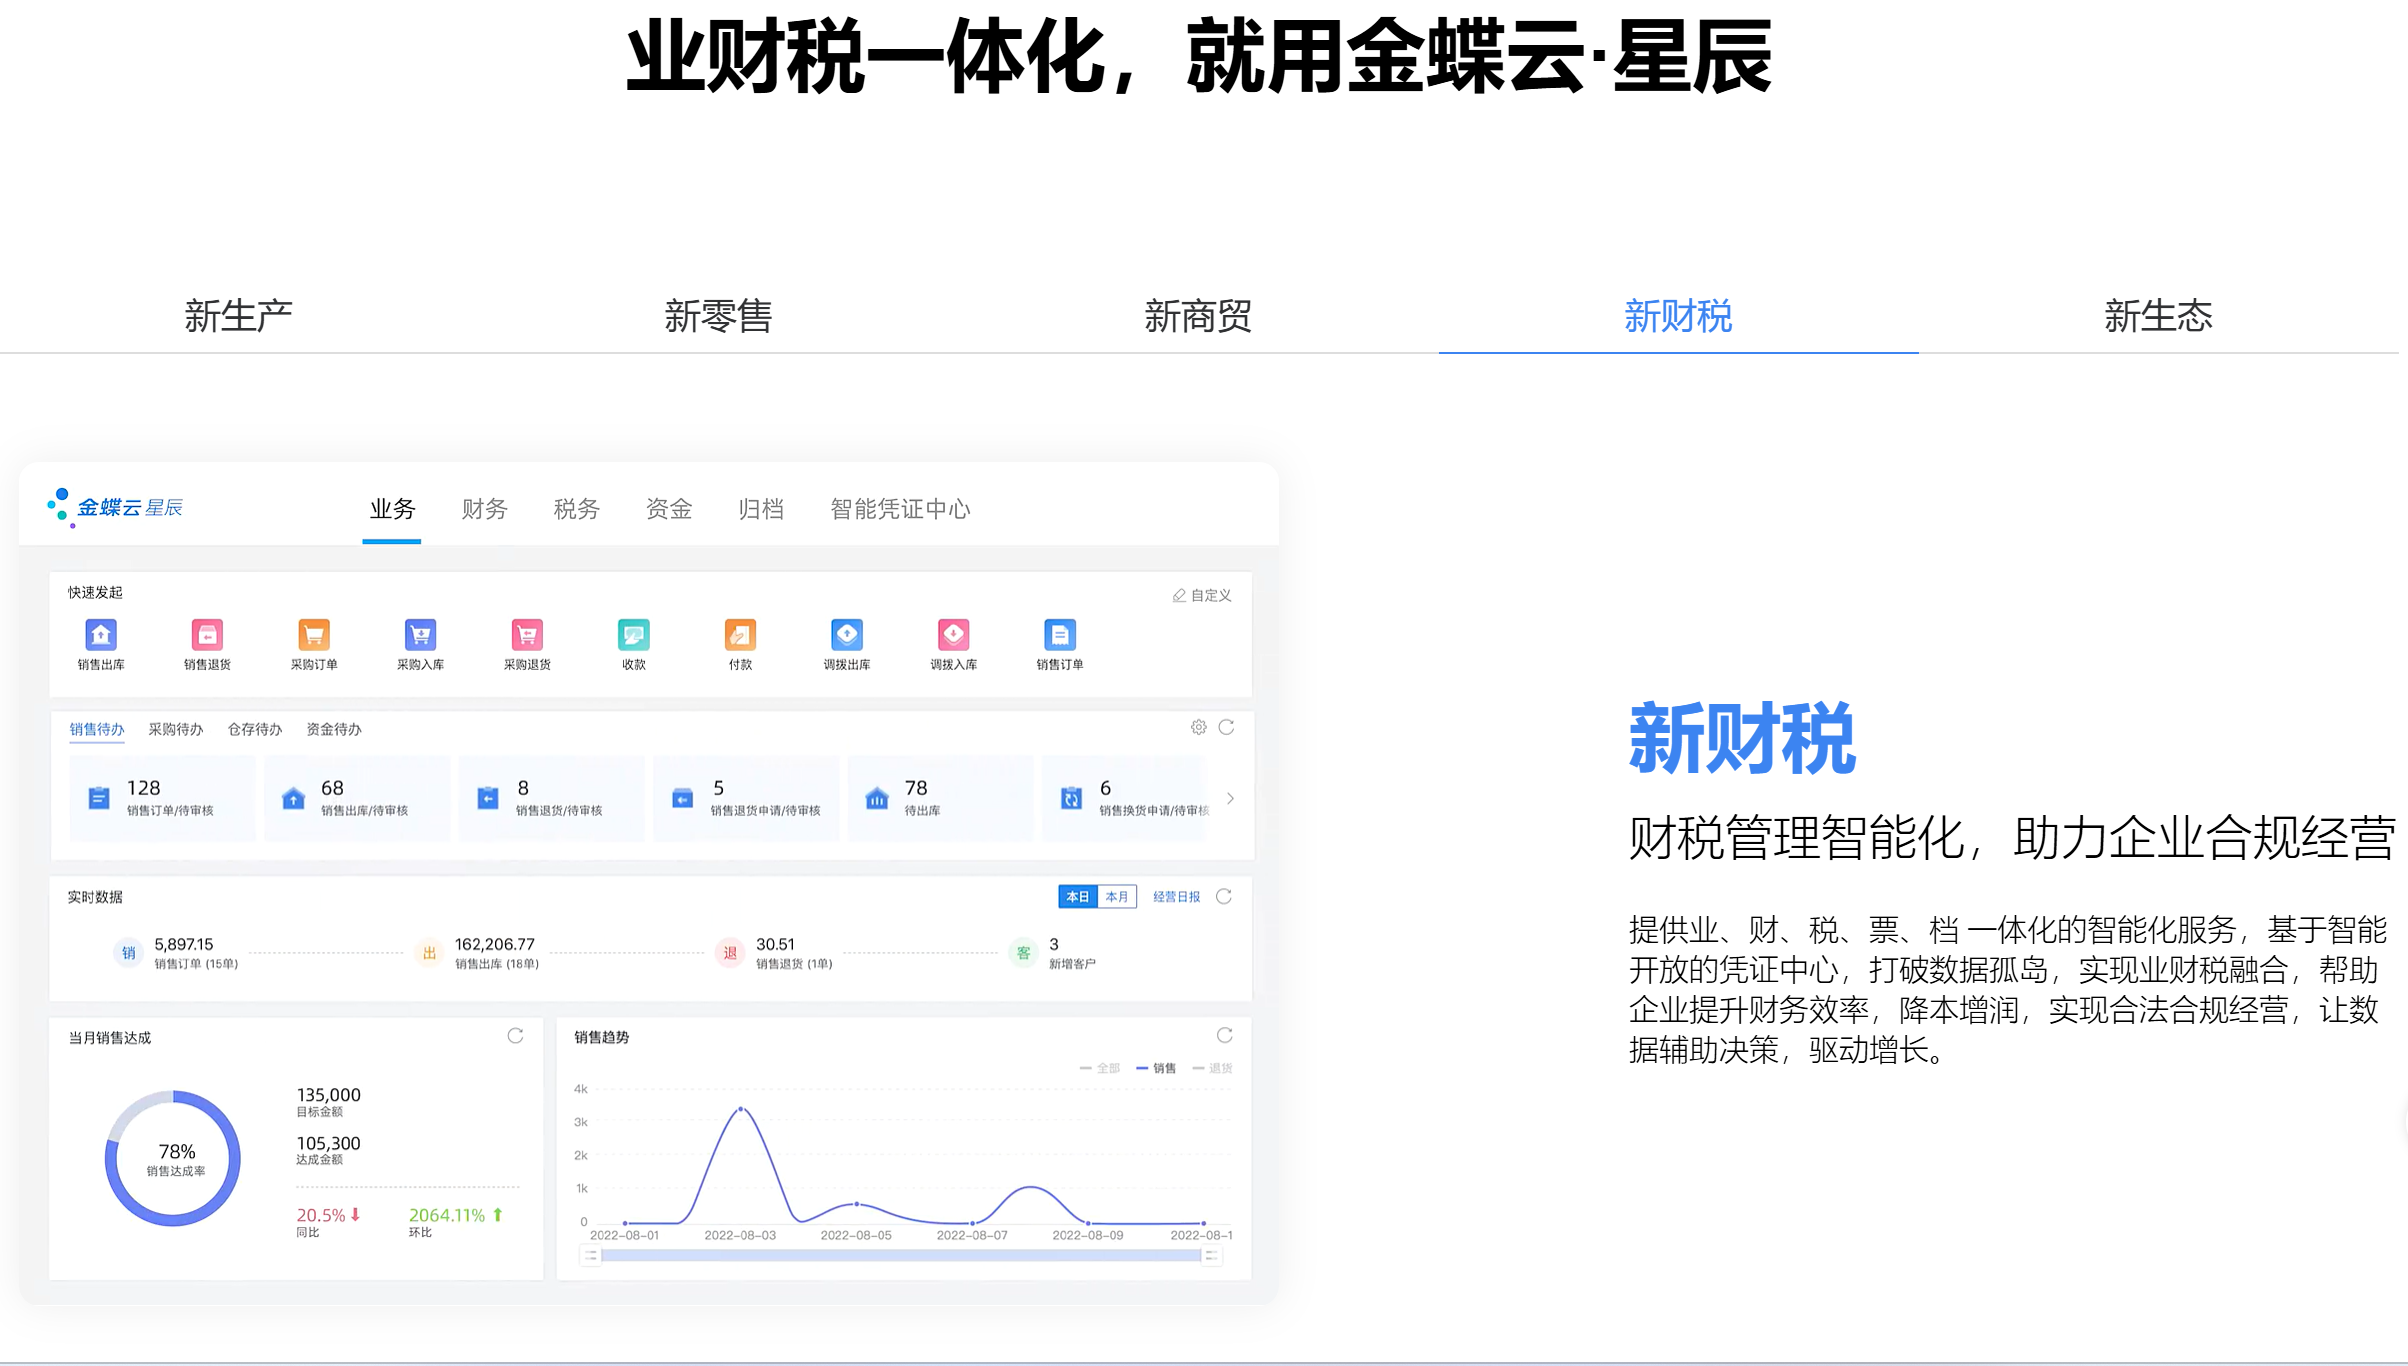Screen dimensions: 2408x1366
Task: Open the 调拨入库 icon
Action: 953,634
